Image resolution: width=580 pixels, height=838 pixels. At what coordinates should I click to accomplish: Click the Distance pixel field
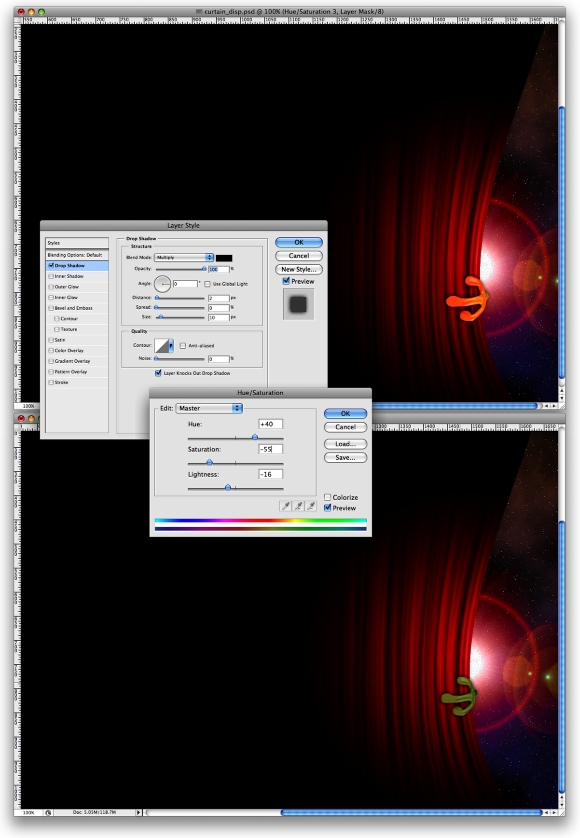219,298
